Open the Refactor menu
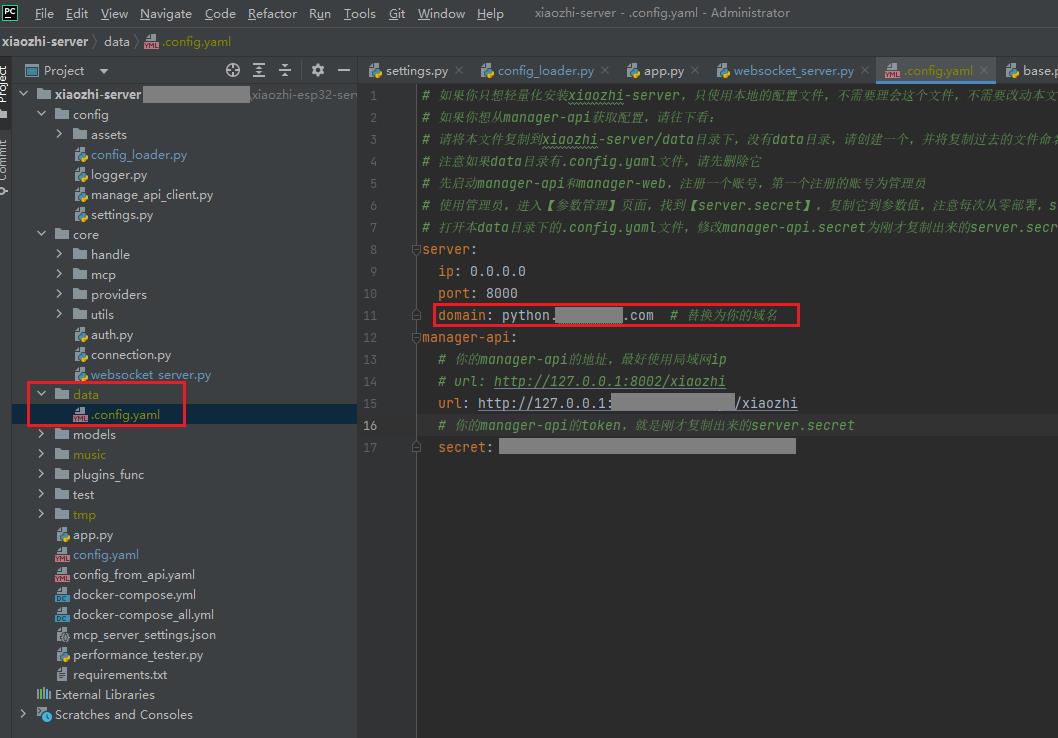 [x=272, y=14]
